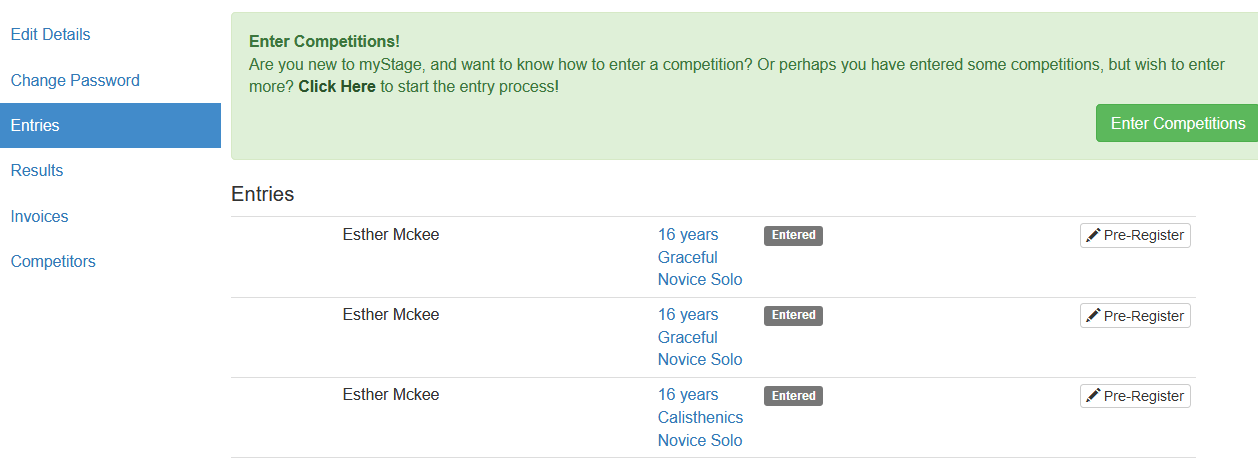Open first 16 years Graceful Novice Solo link
The image size is (1258, 458).
pyautogui.click(x=700, y=257)
